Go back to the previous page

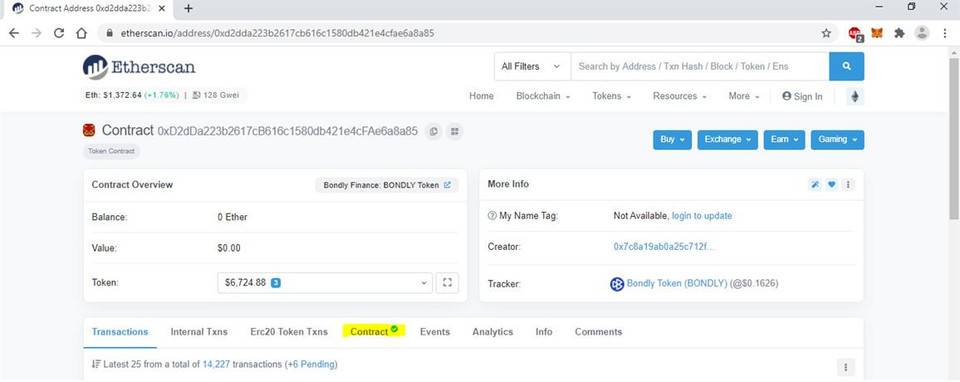pyautogui.click(x=14, y=33)
